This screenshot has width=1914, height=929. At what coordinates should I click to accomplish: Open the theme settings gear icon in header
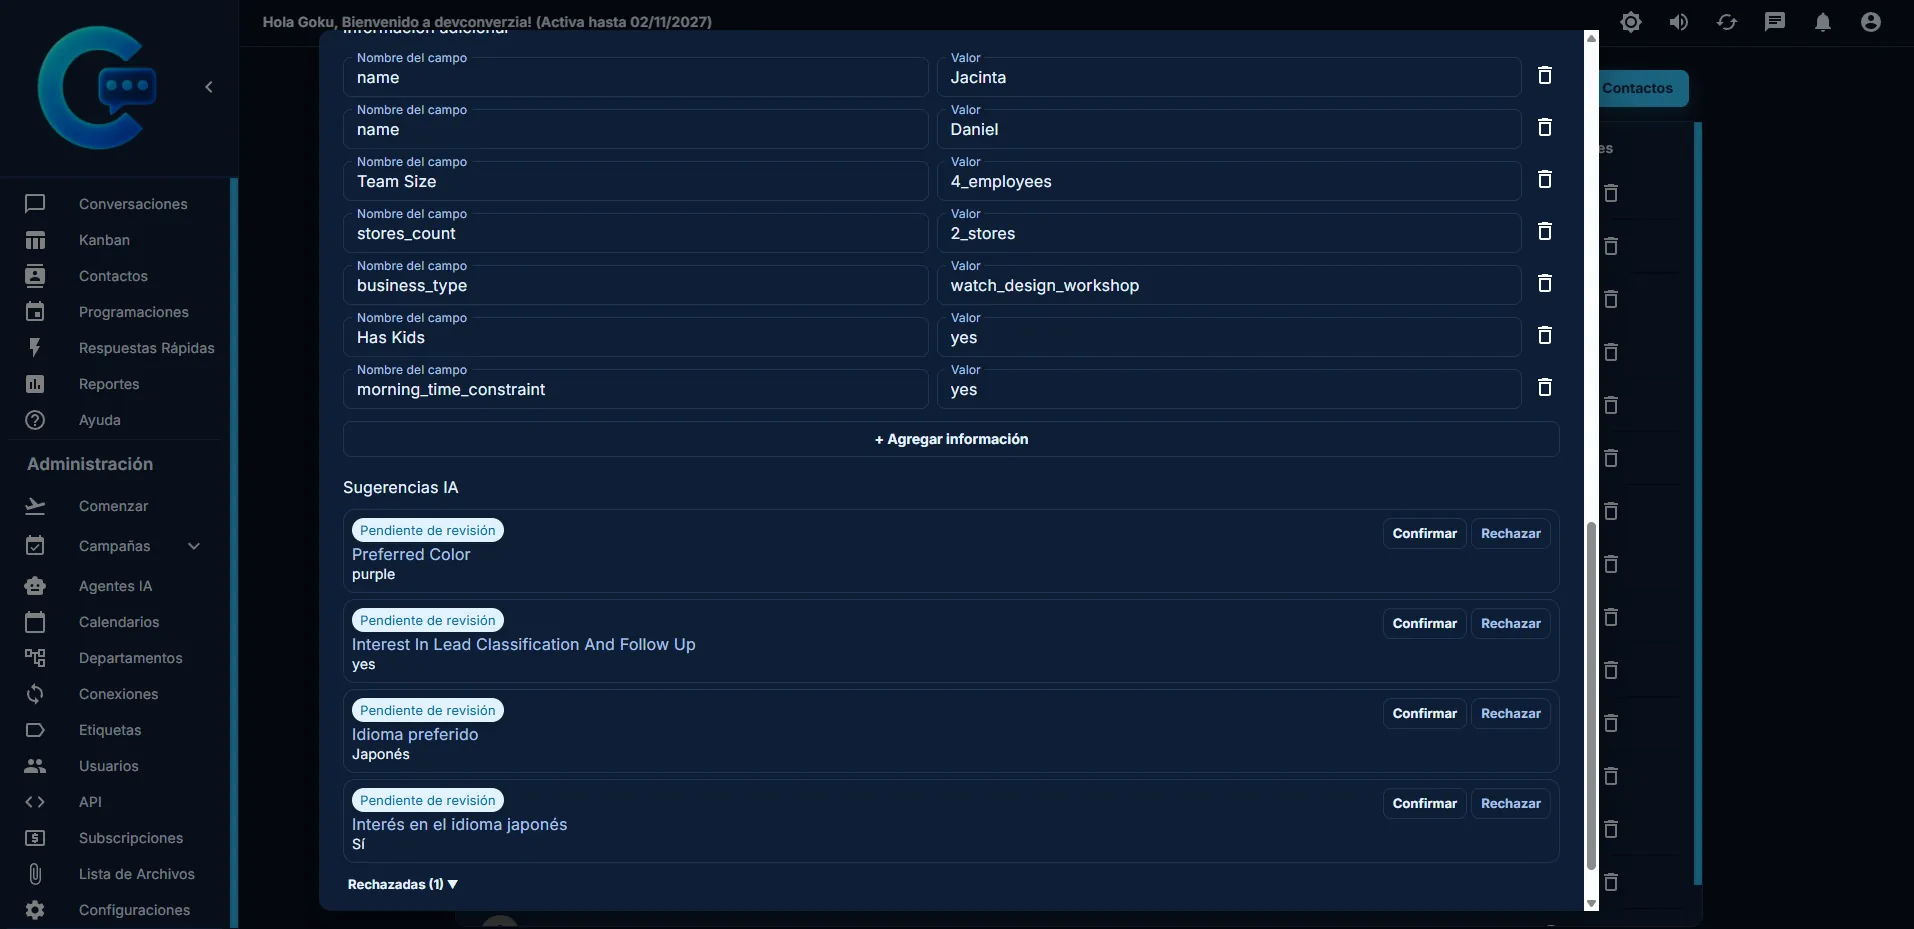[x=1631, y=22]
